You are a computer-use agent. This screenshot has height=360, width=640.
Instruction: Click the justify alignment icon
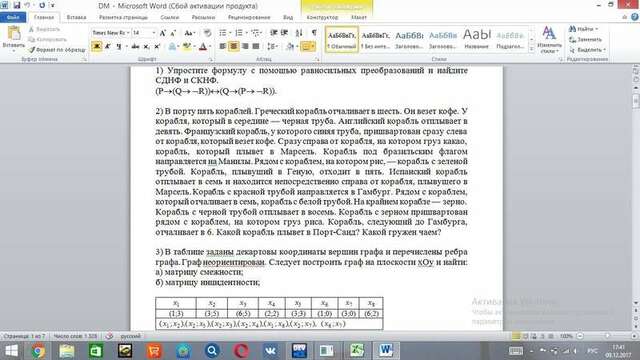point(256,47)
